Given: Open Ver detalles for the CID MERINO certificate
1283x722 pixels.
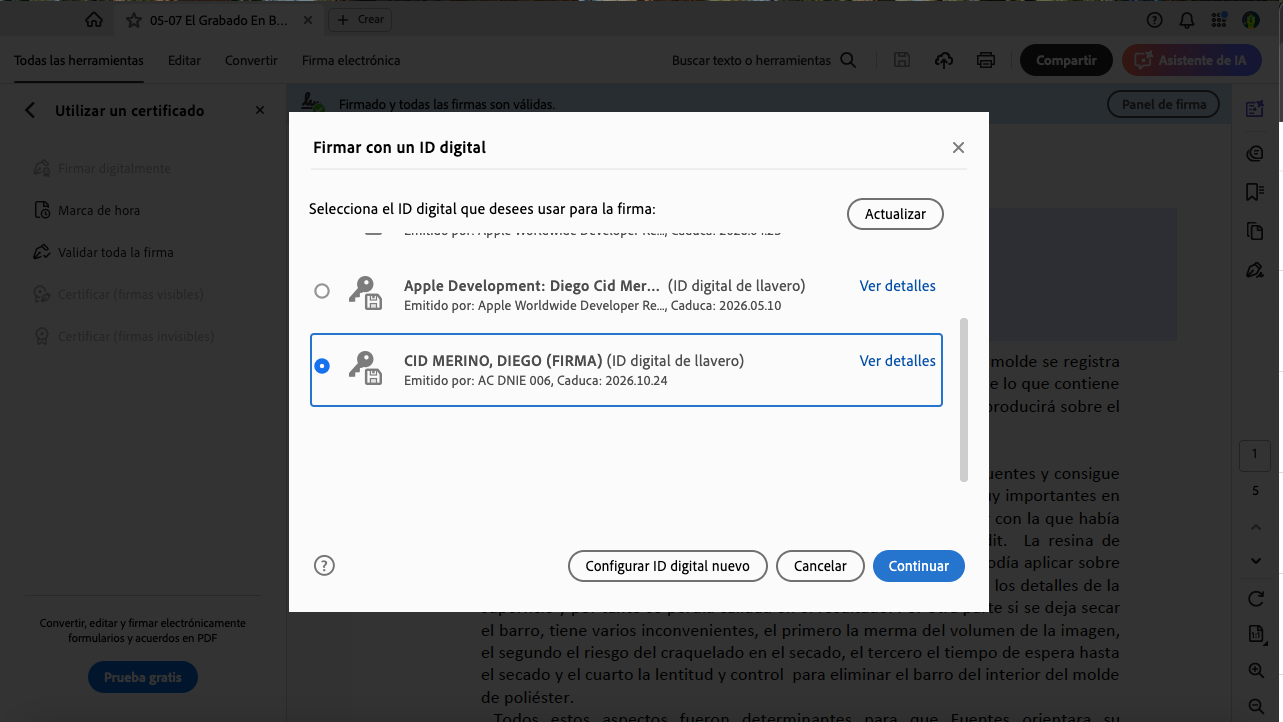Looking at the screenshot, I should pos(897,360).
